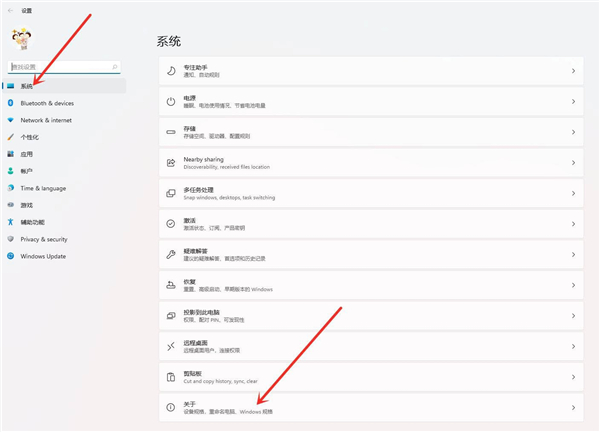The image size is (600, 432).
Task: Expand the 激活 row chevron
Action: point(573,223)
